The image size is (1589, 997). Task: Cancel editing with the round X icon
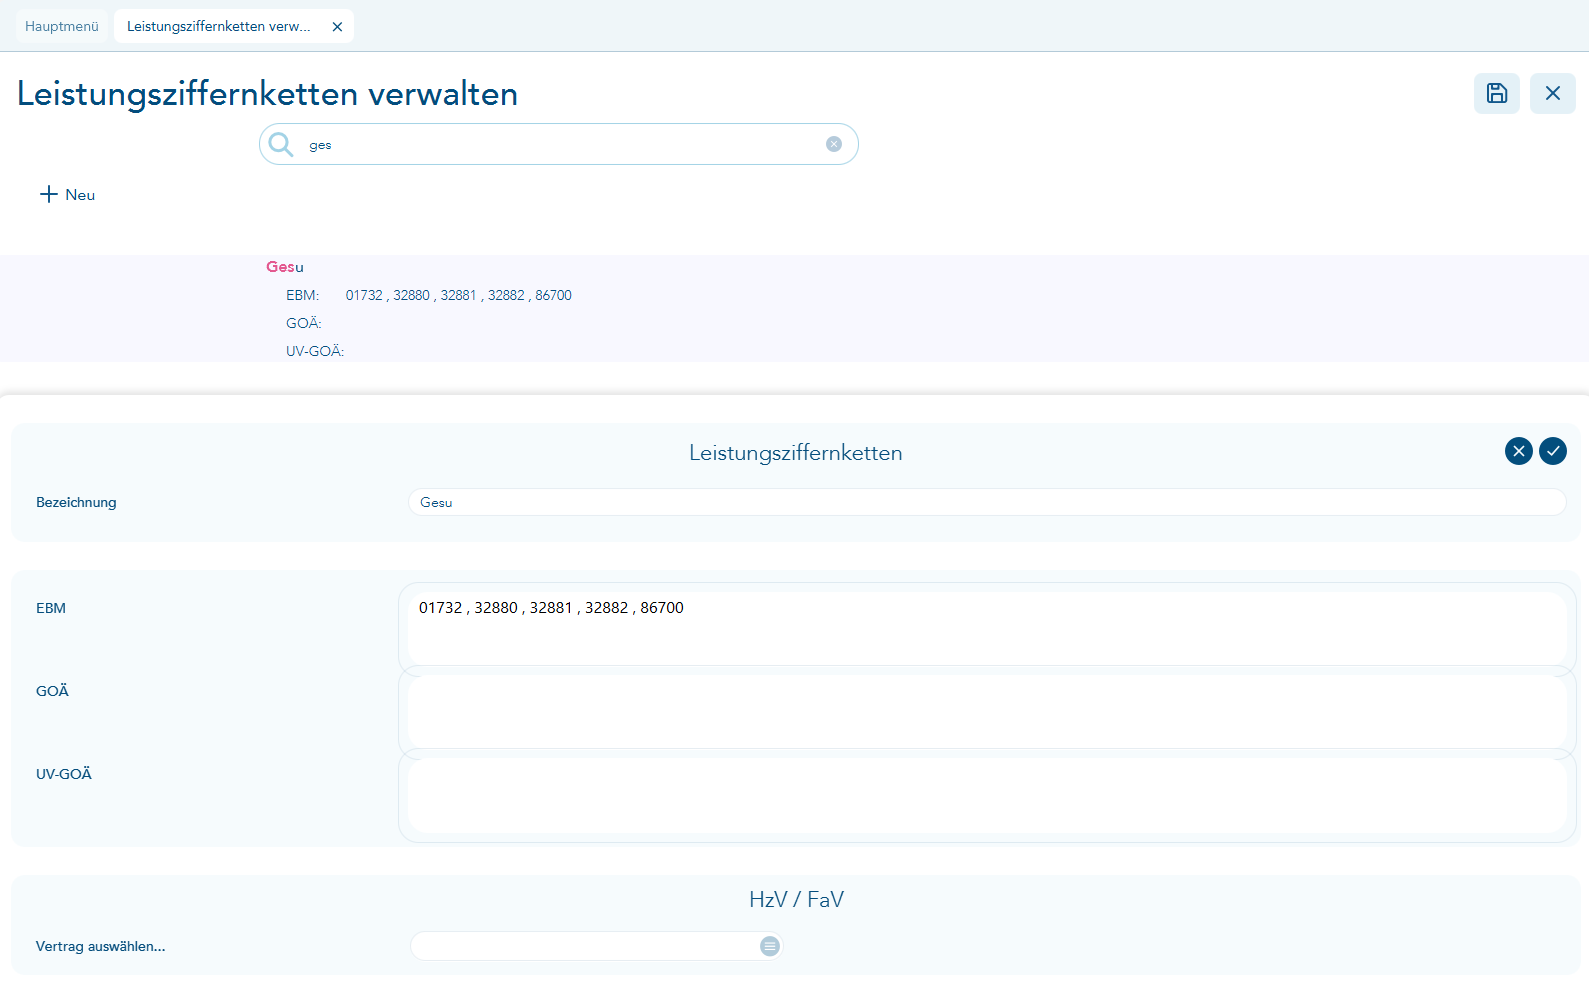tap(1518, 451)
